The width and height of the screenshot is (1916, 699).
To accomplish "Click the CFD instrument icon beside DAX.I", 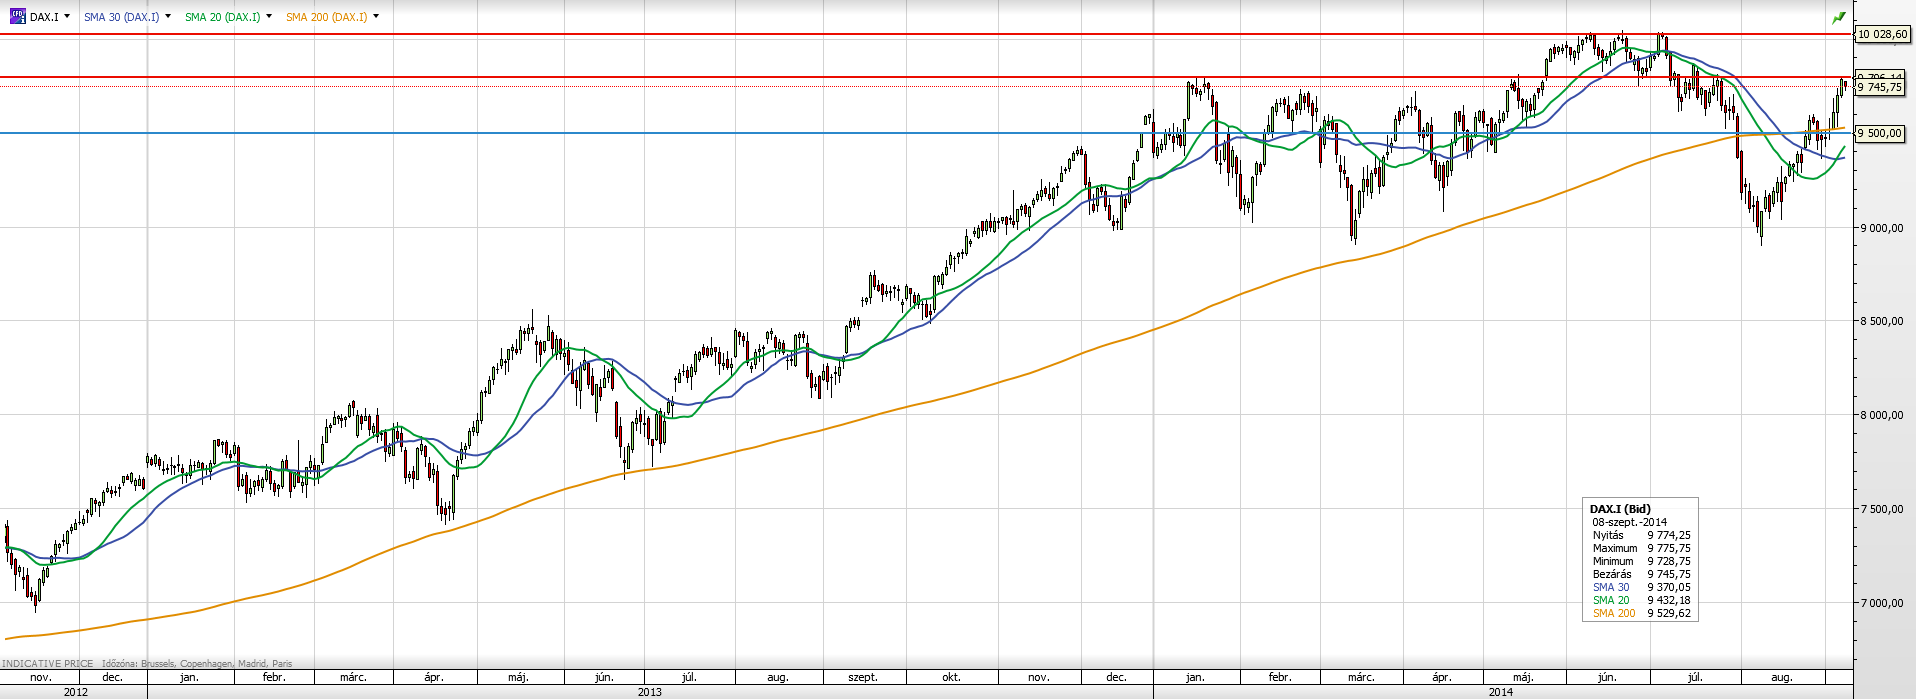I will click(x=17, y=17).
